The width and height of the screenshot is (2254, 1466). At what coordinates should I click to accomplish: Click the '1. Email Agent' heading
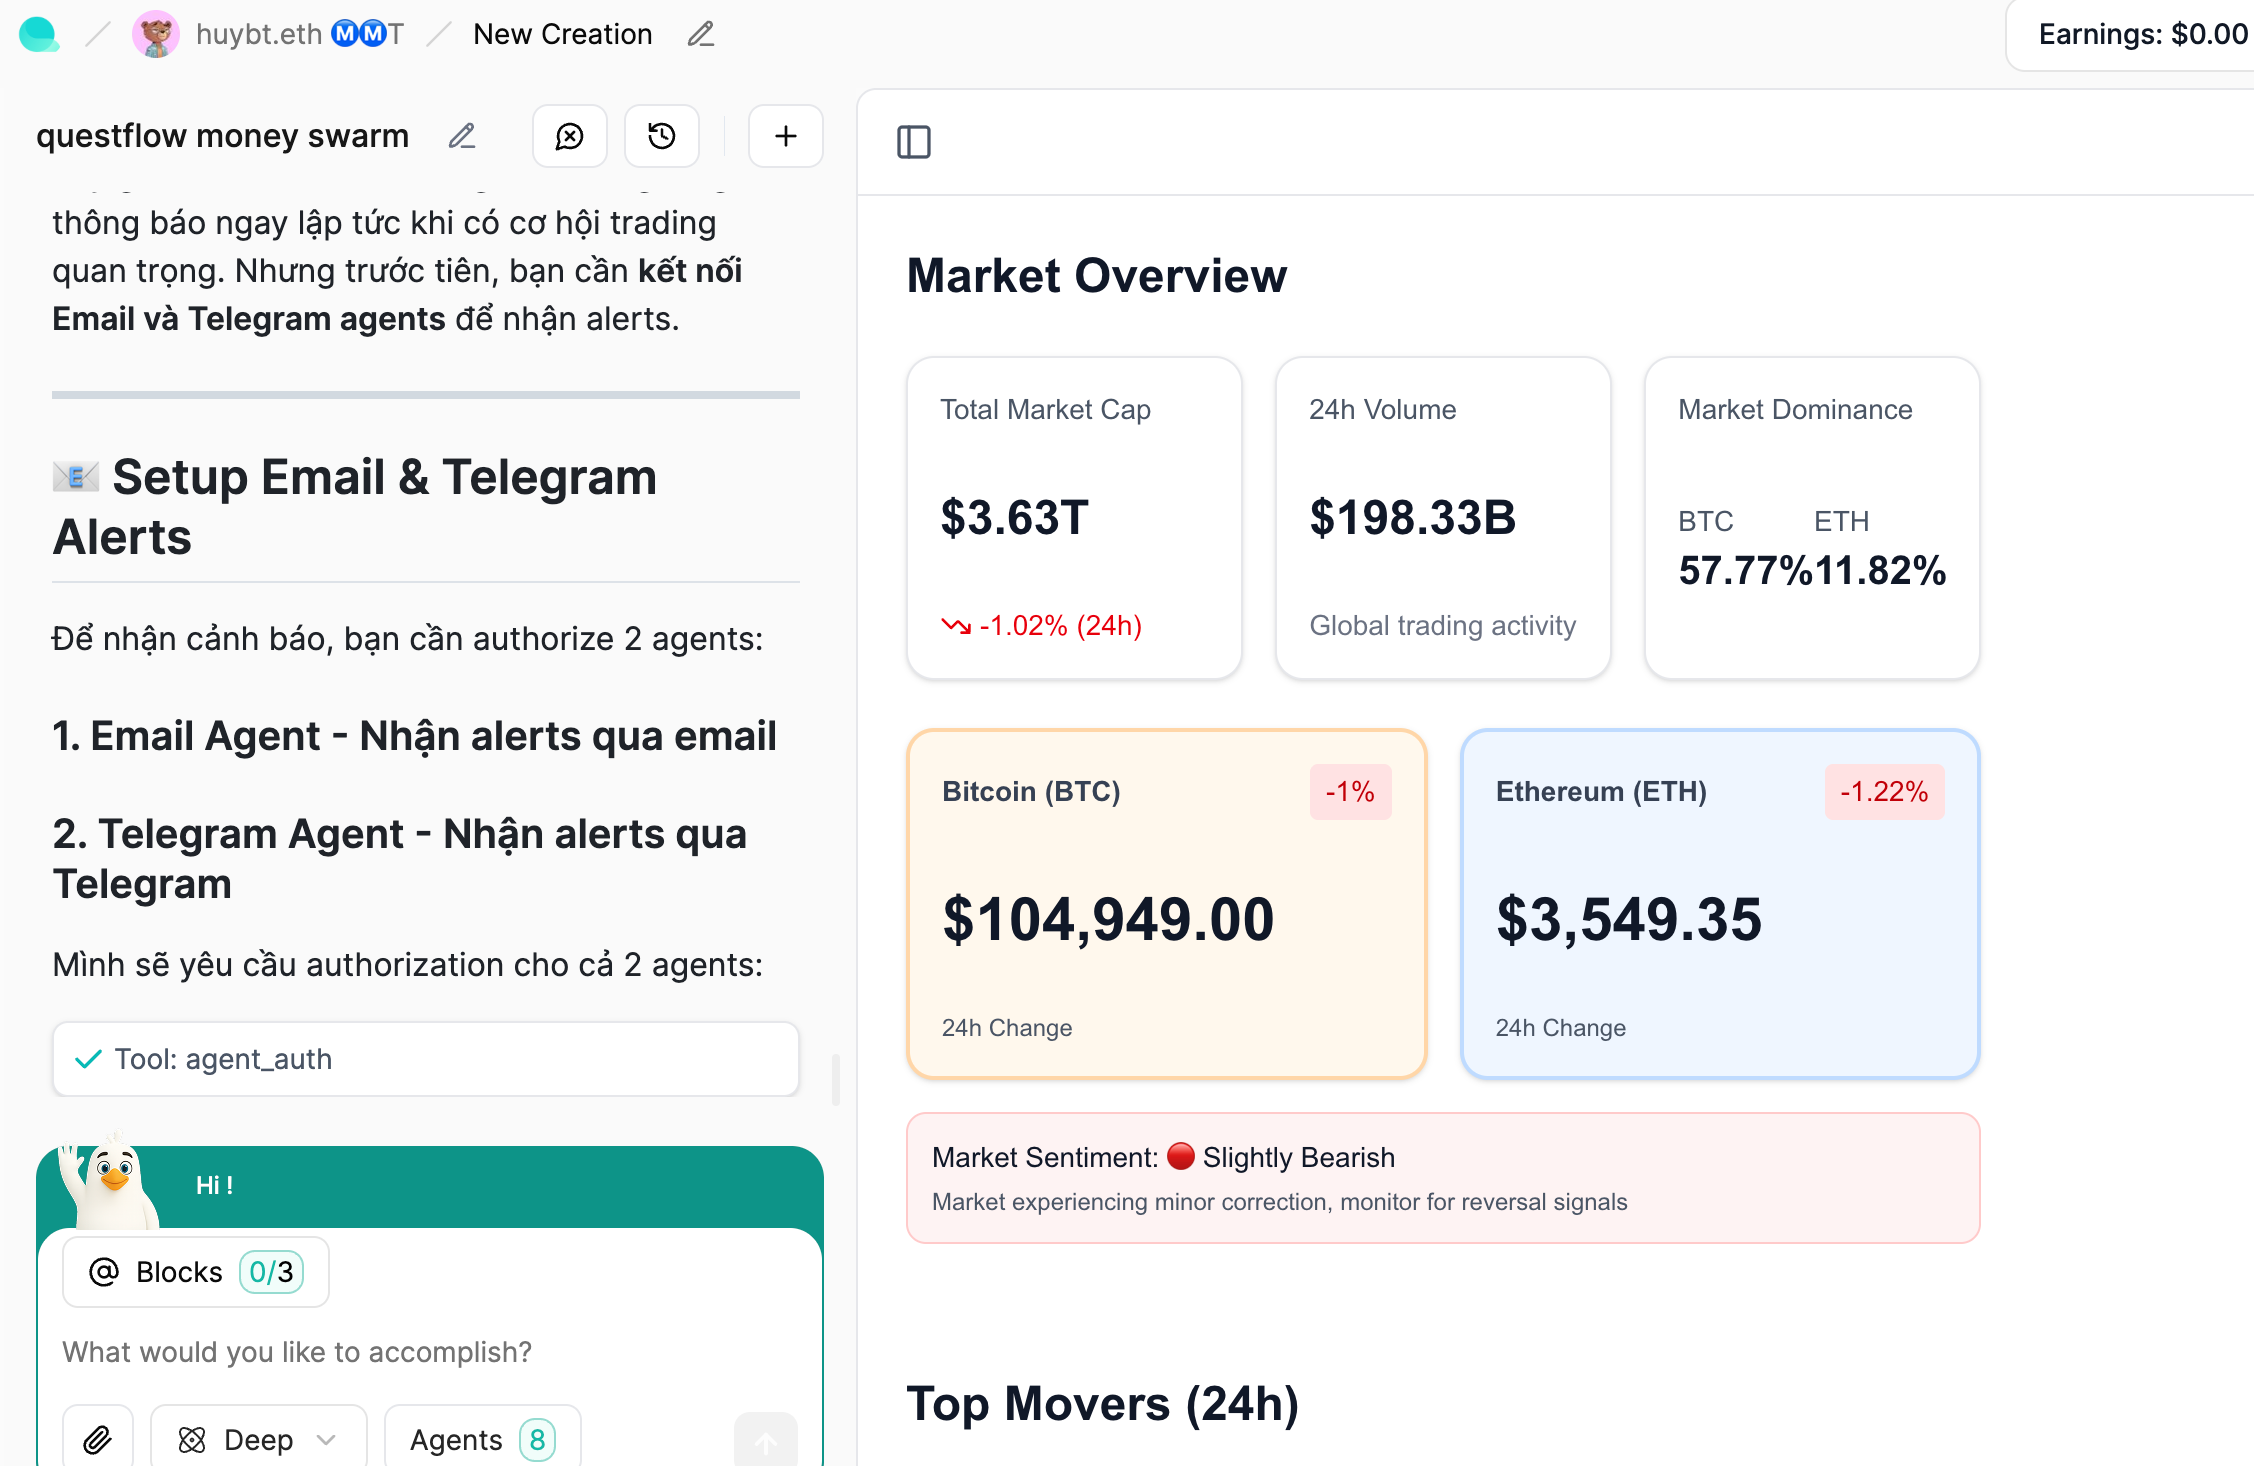pyautogui.click(x=414, y=736)
